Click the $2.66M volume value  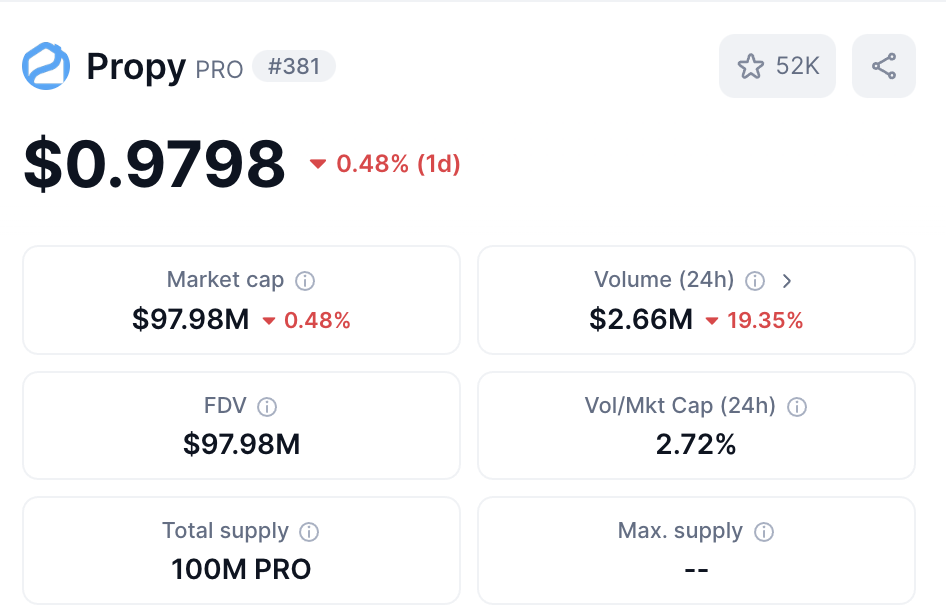(x=641, y=320)
